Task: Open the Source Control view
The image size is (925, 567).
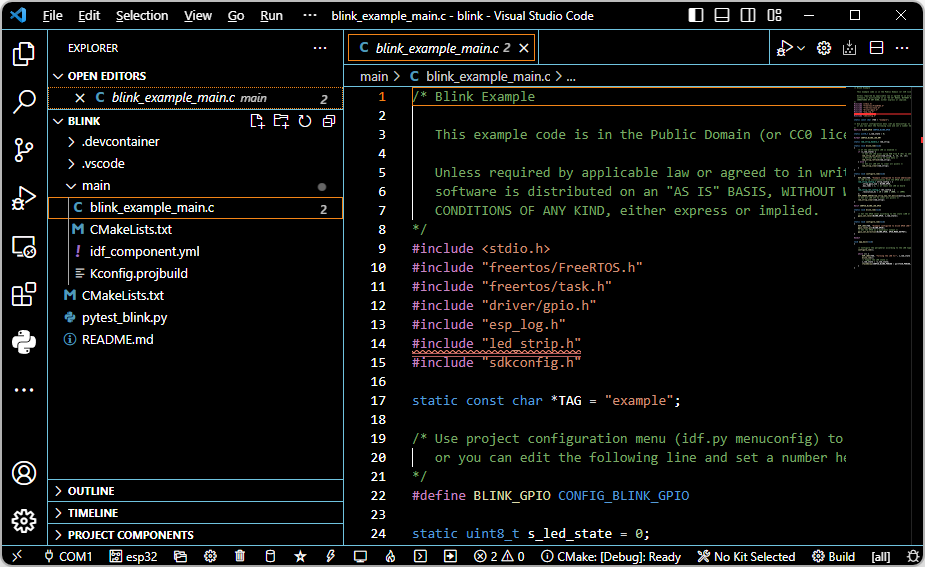Action: coord(24,150)
